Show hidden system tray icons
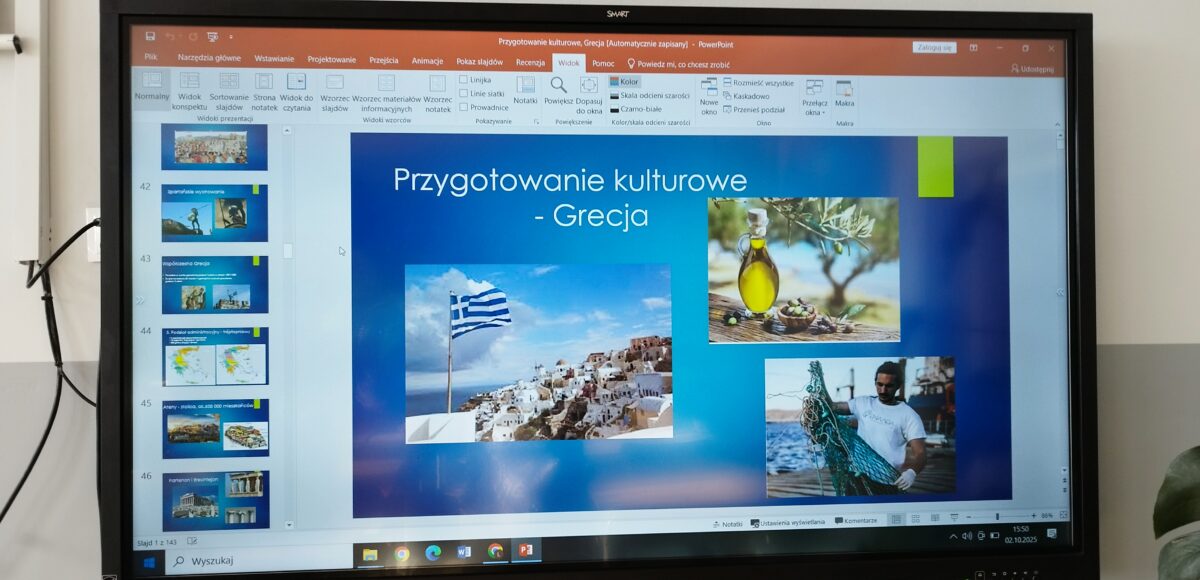This screenshot has width=1200, height=580. pyautogui.click(x=953, y=537)
